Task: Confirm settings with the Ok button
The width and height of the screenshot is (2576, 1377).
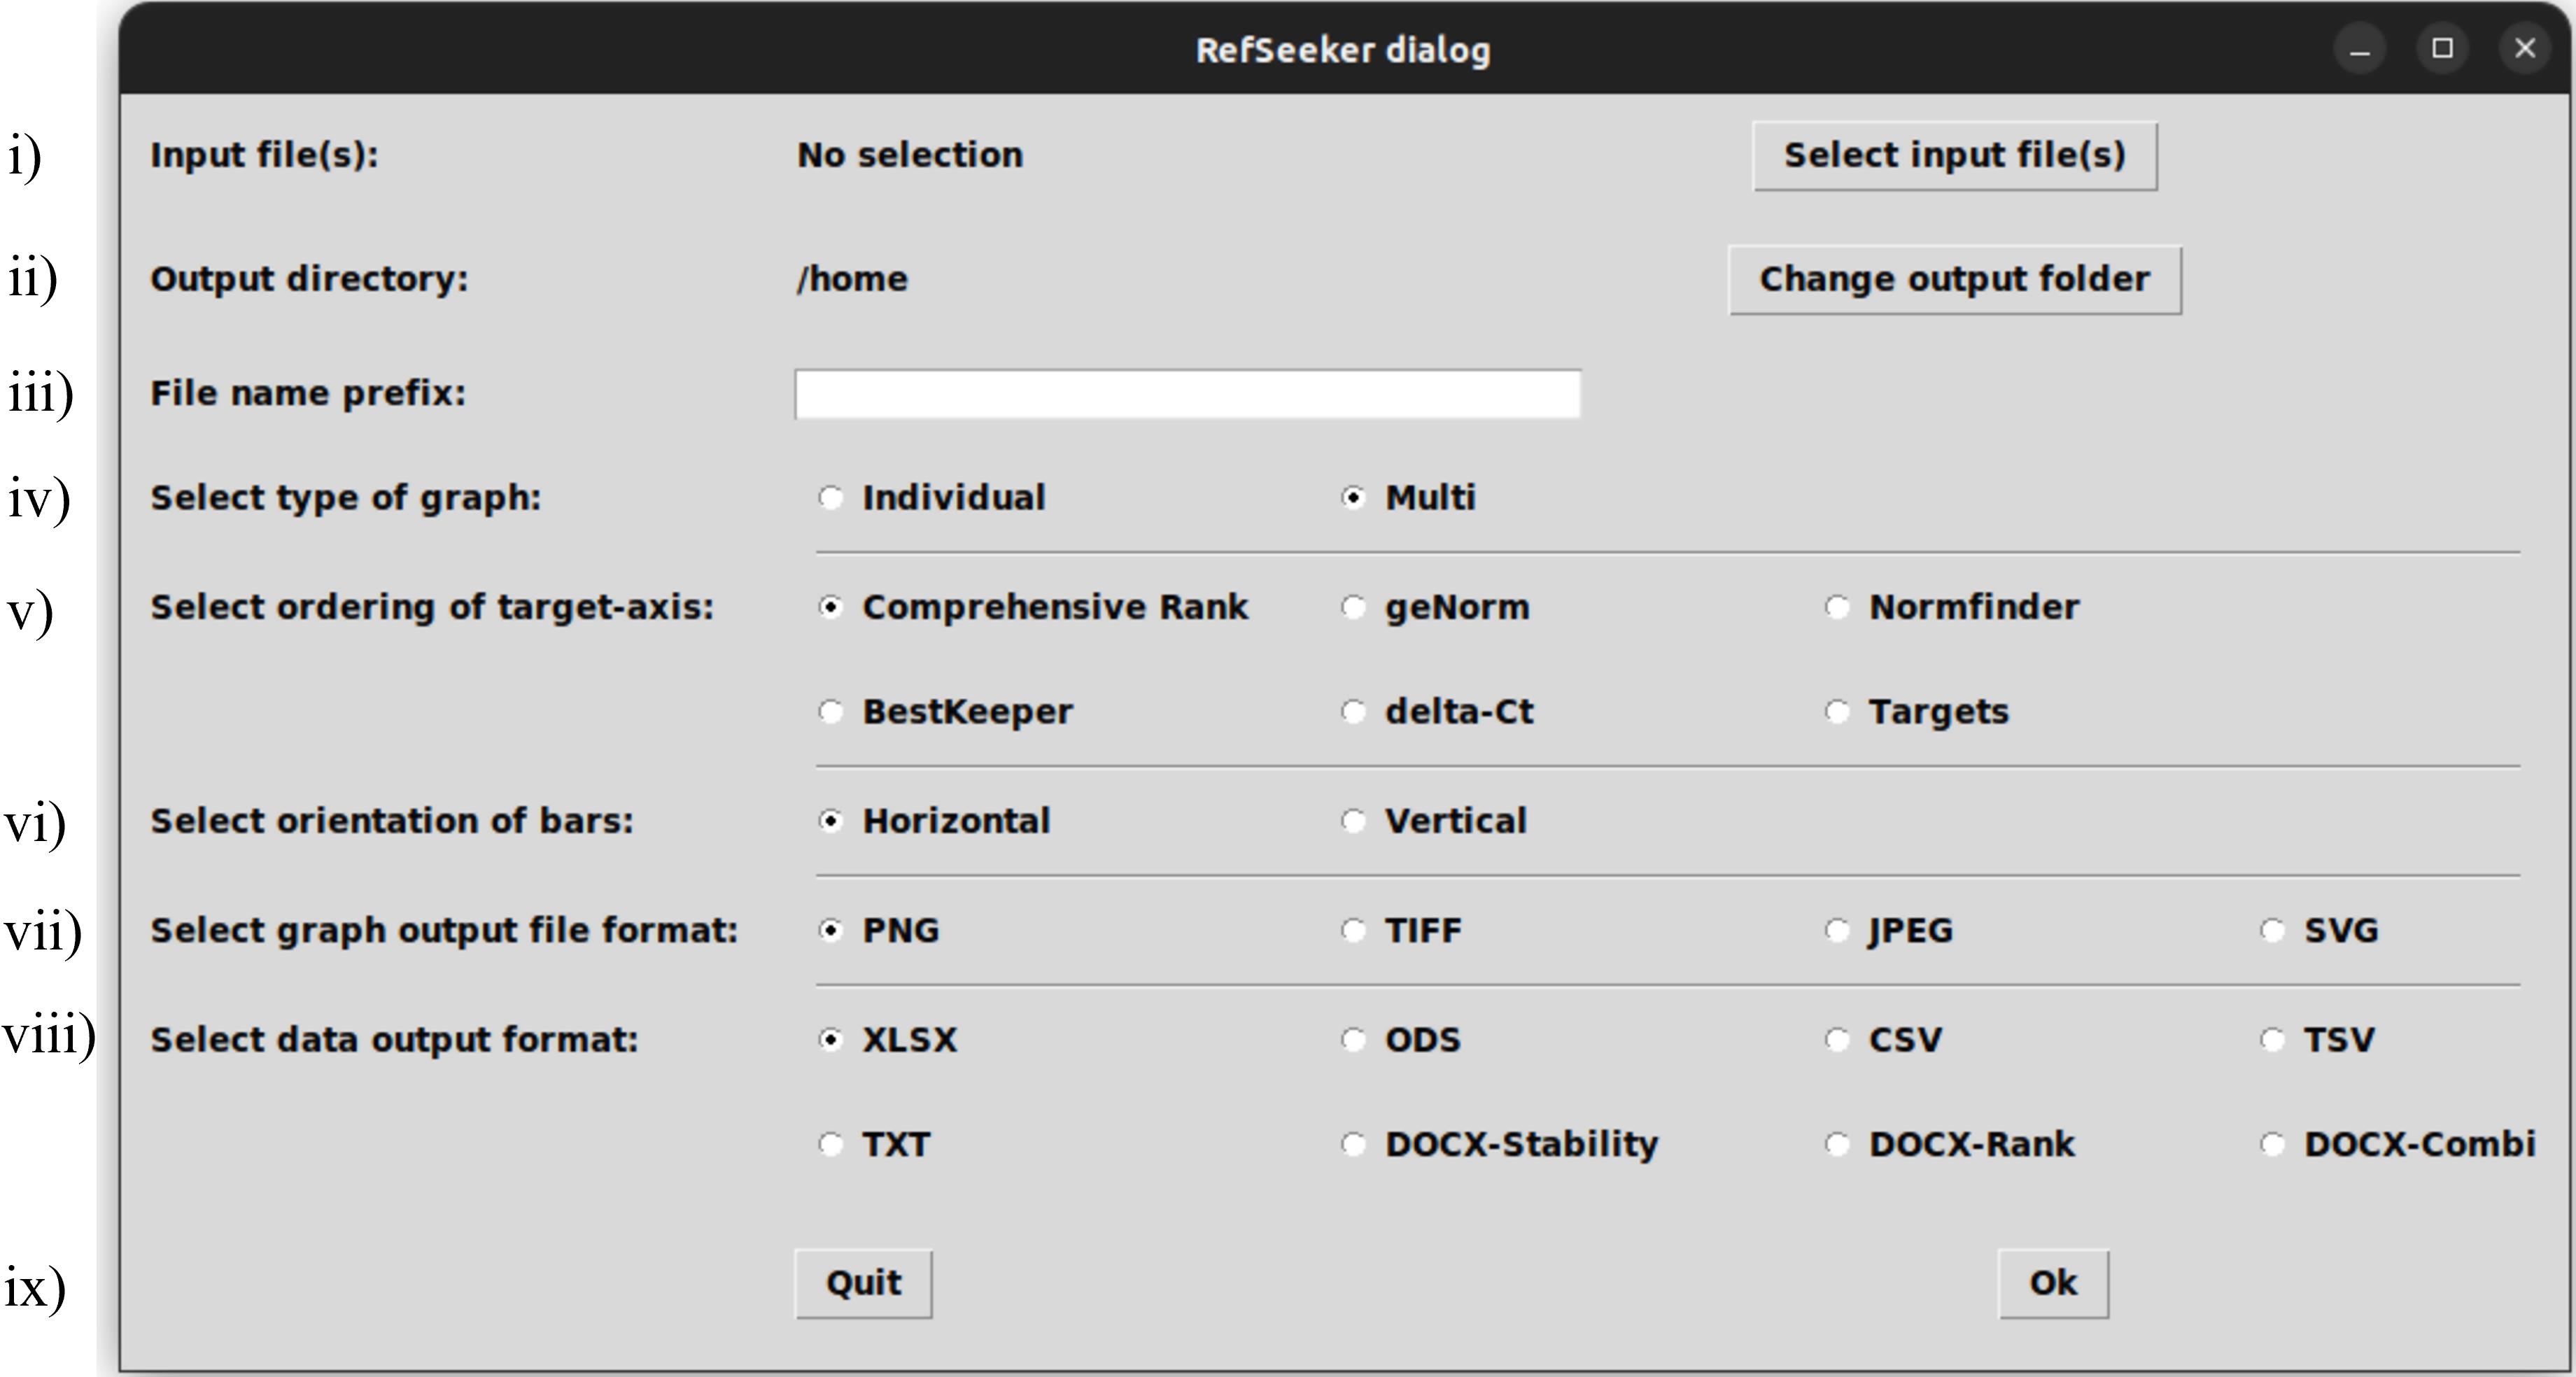Action: pos(2053,1284)
